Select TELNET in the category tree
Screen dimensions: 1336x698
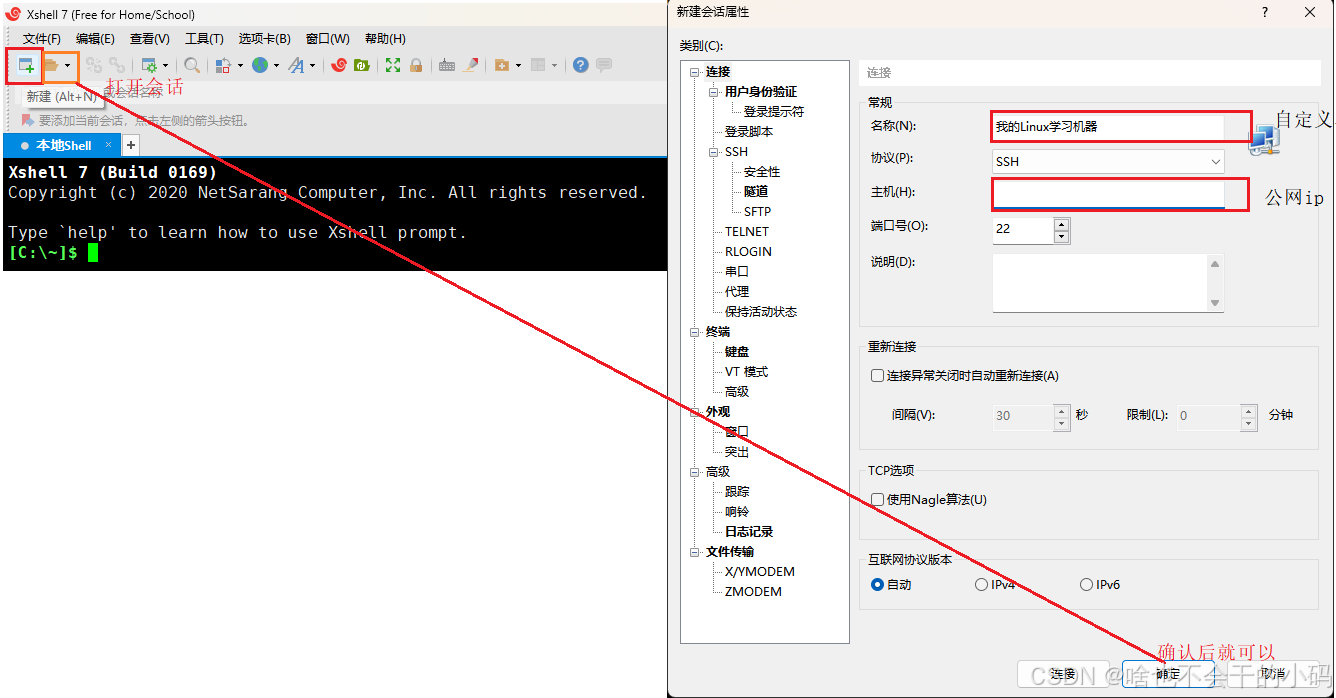747,231
